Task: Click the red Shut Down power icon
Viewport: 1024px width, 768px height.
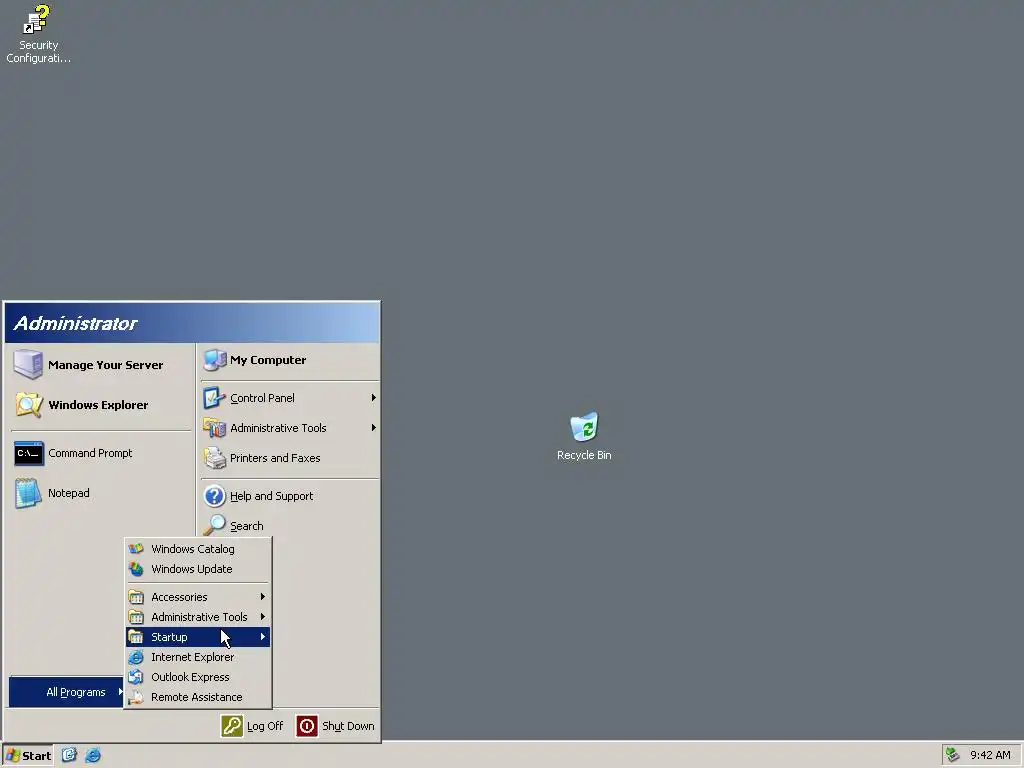Action: [307, 726]
